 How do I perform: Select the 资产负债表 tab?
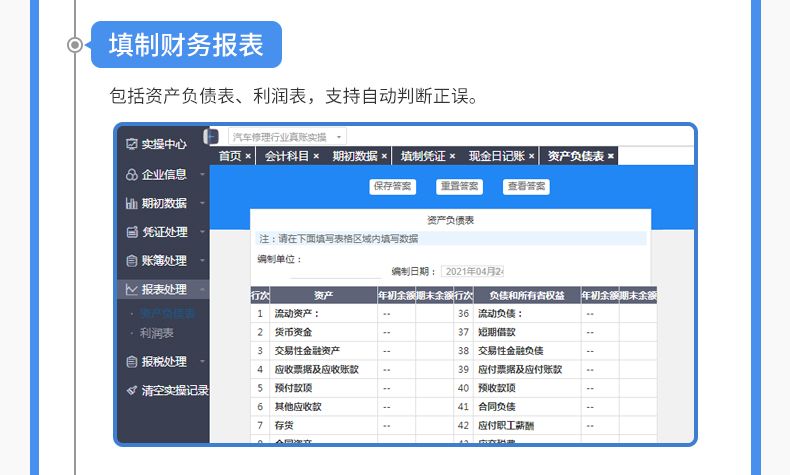(575, 157)
